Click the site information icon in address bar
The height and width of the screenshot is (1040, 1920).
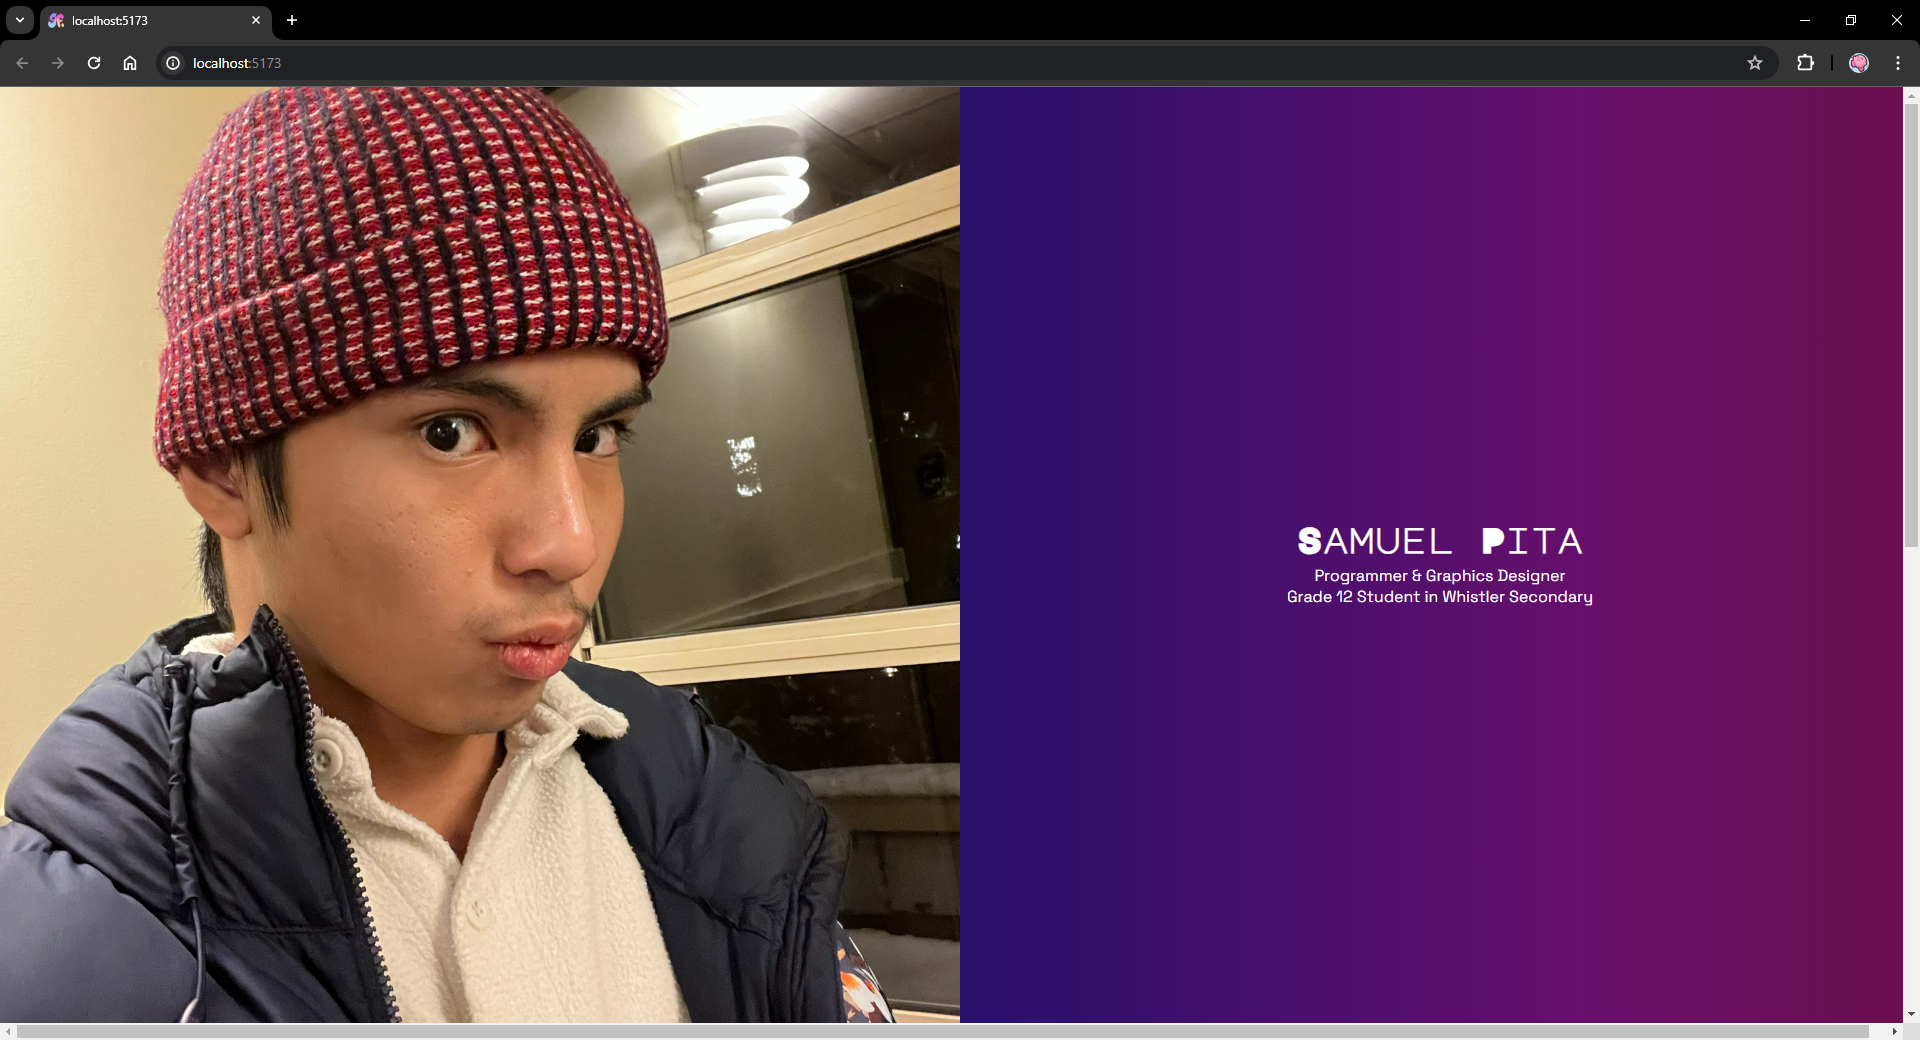173,63
